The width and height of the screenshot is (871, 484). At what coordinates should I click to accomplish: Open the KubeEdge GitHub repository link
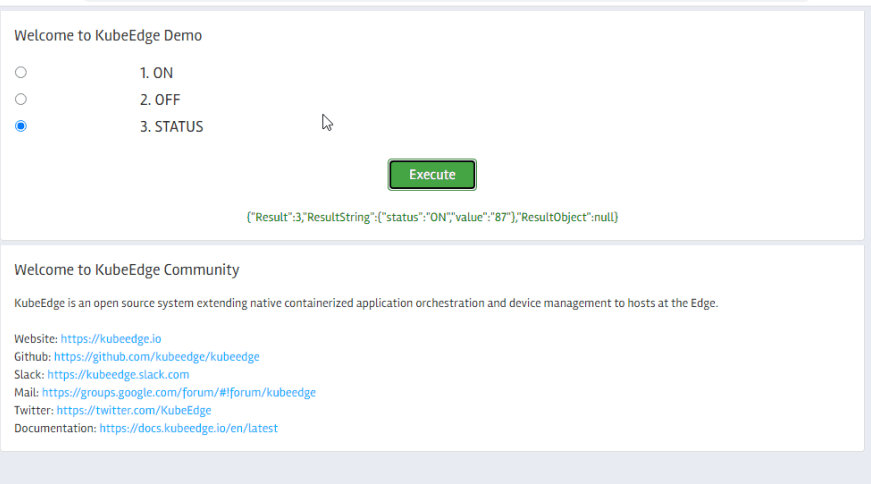(156, 357)
